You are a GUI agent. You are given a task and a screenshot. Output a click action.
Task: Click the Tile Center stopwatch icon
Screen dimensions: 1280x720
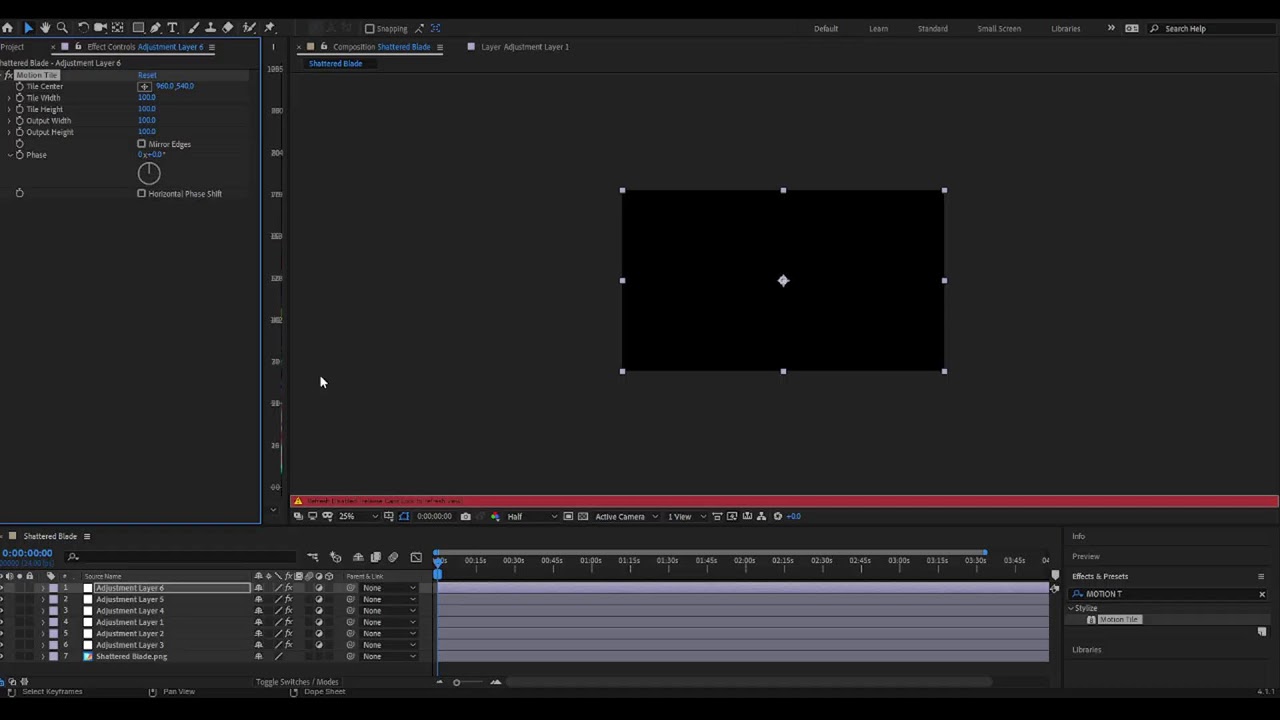pyautogui.click(x=19, y=86)
